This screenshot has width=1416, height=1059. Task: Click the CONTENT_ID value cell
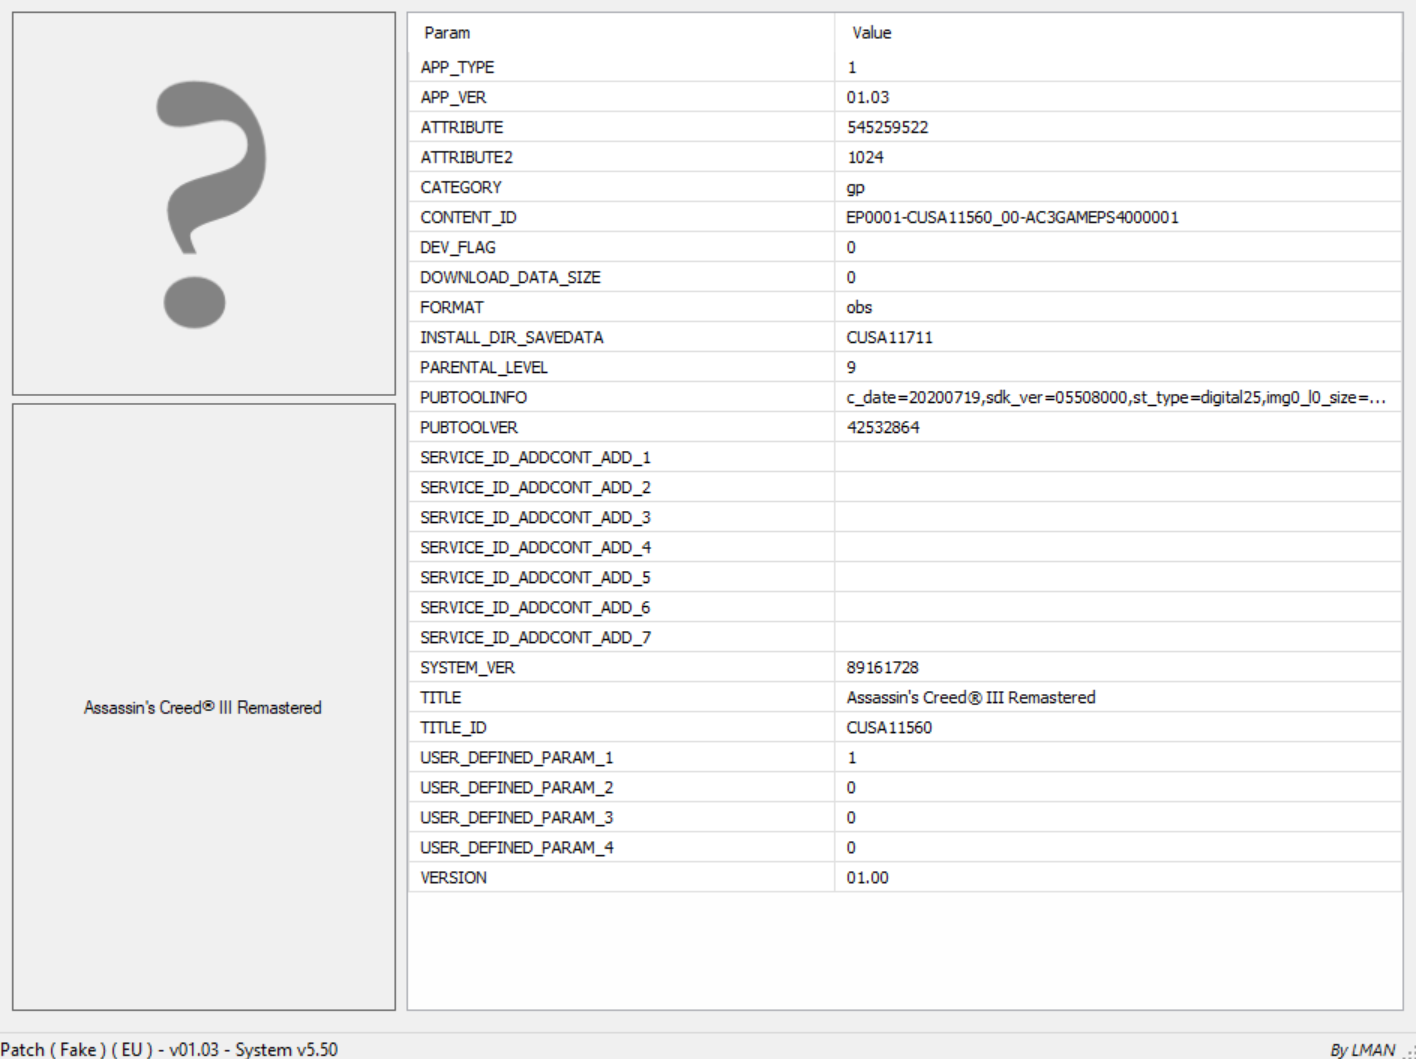tap(1012, 217)
